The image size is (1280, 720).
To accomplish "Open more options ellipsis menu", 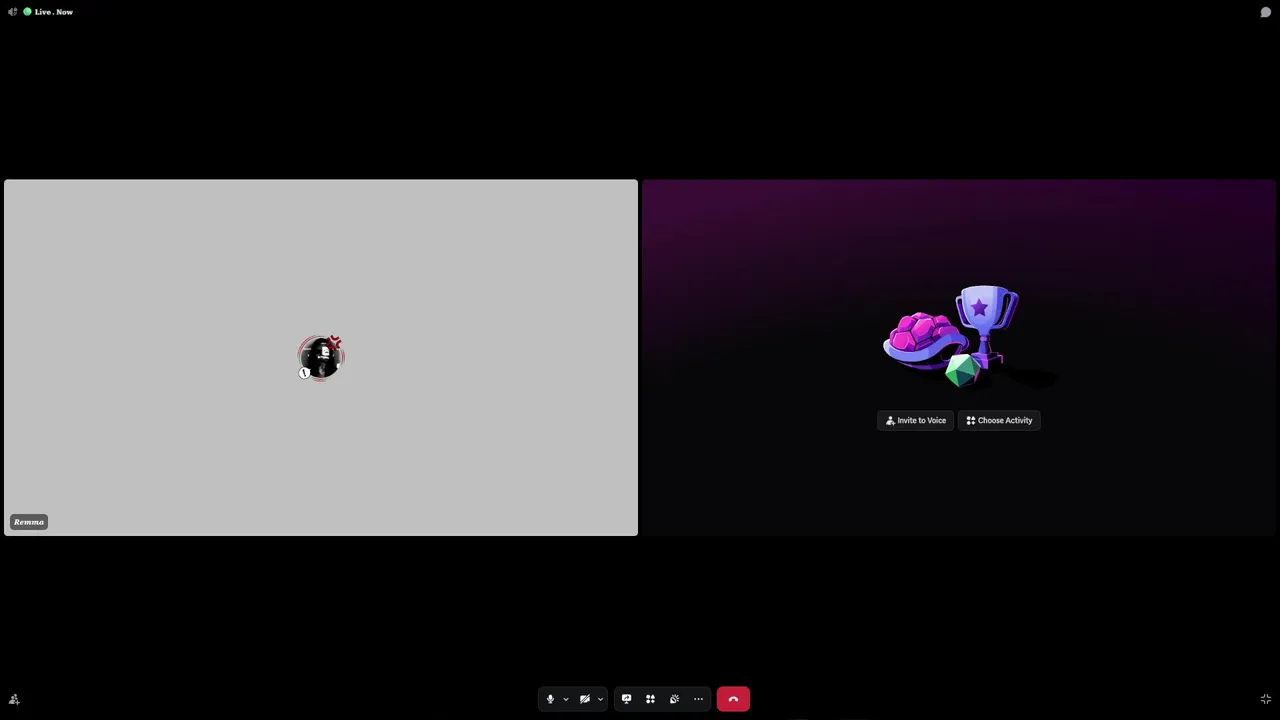I will pos(698,699).
